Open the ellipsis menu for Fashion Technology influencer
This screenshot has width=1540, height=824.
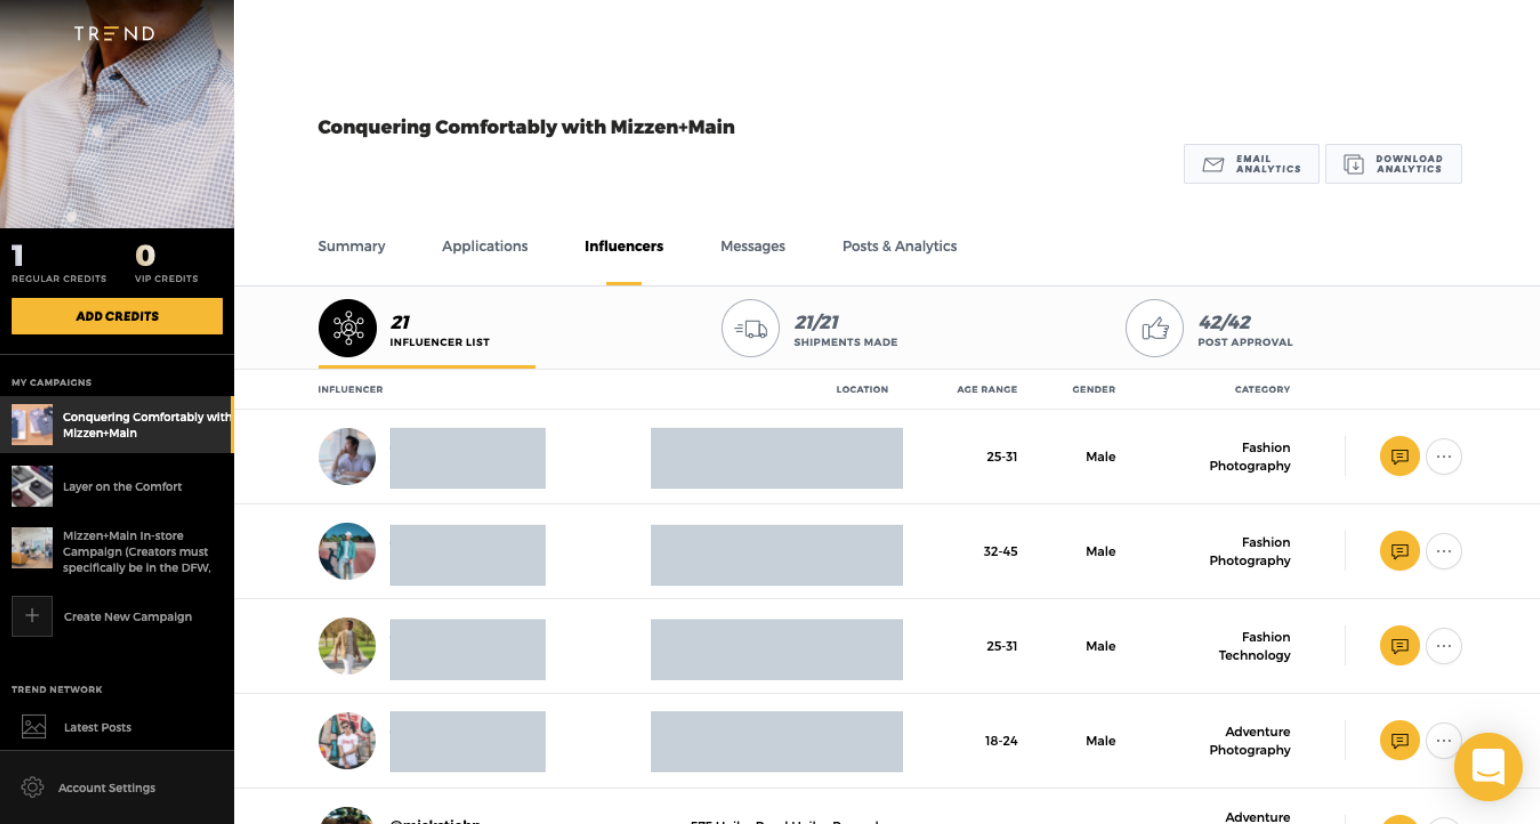pos(1443,646)
